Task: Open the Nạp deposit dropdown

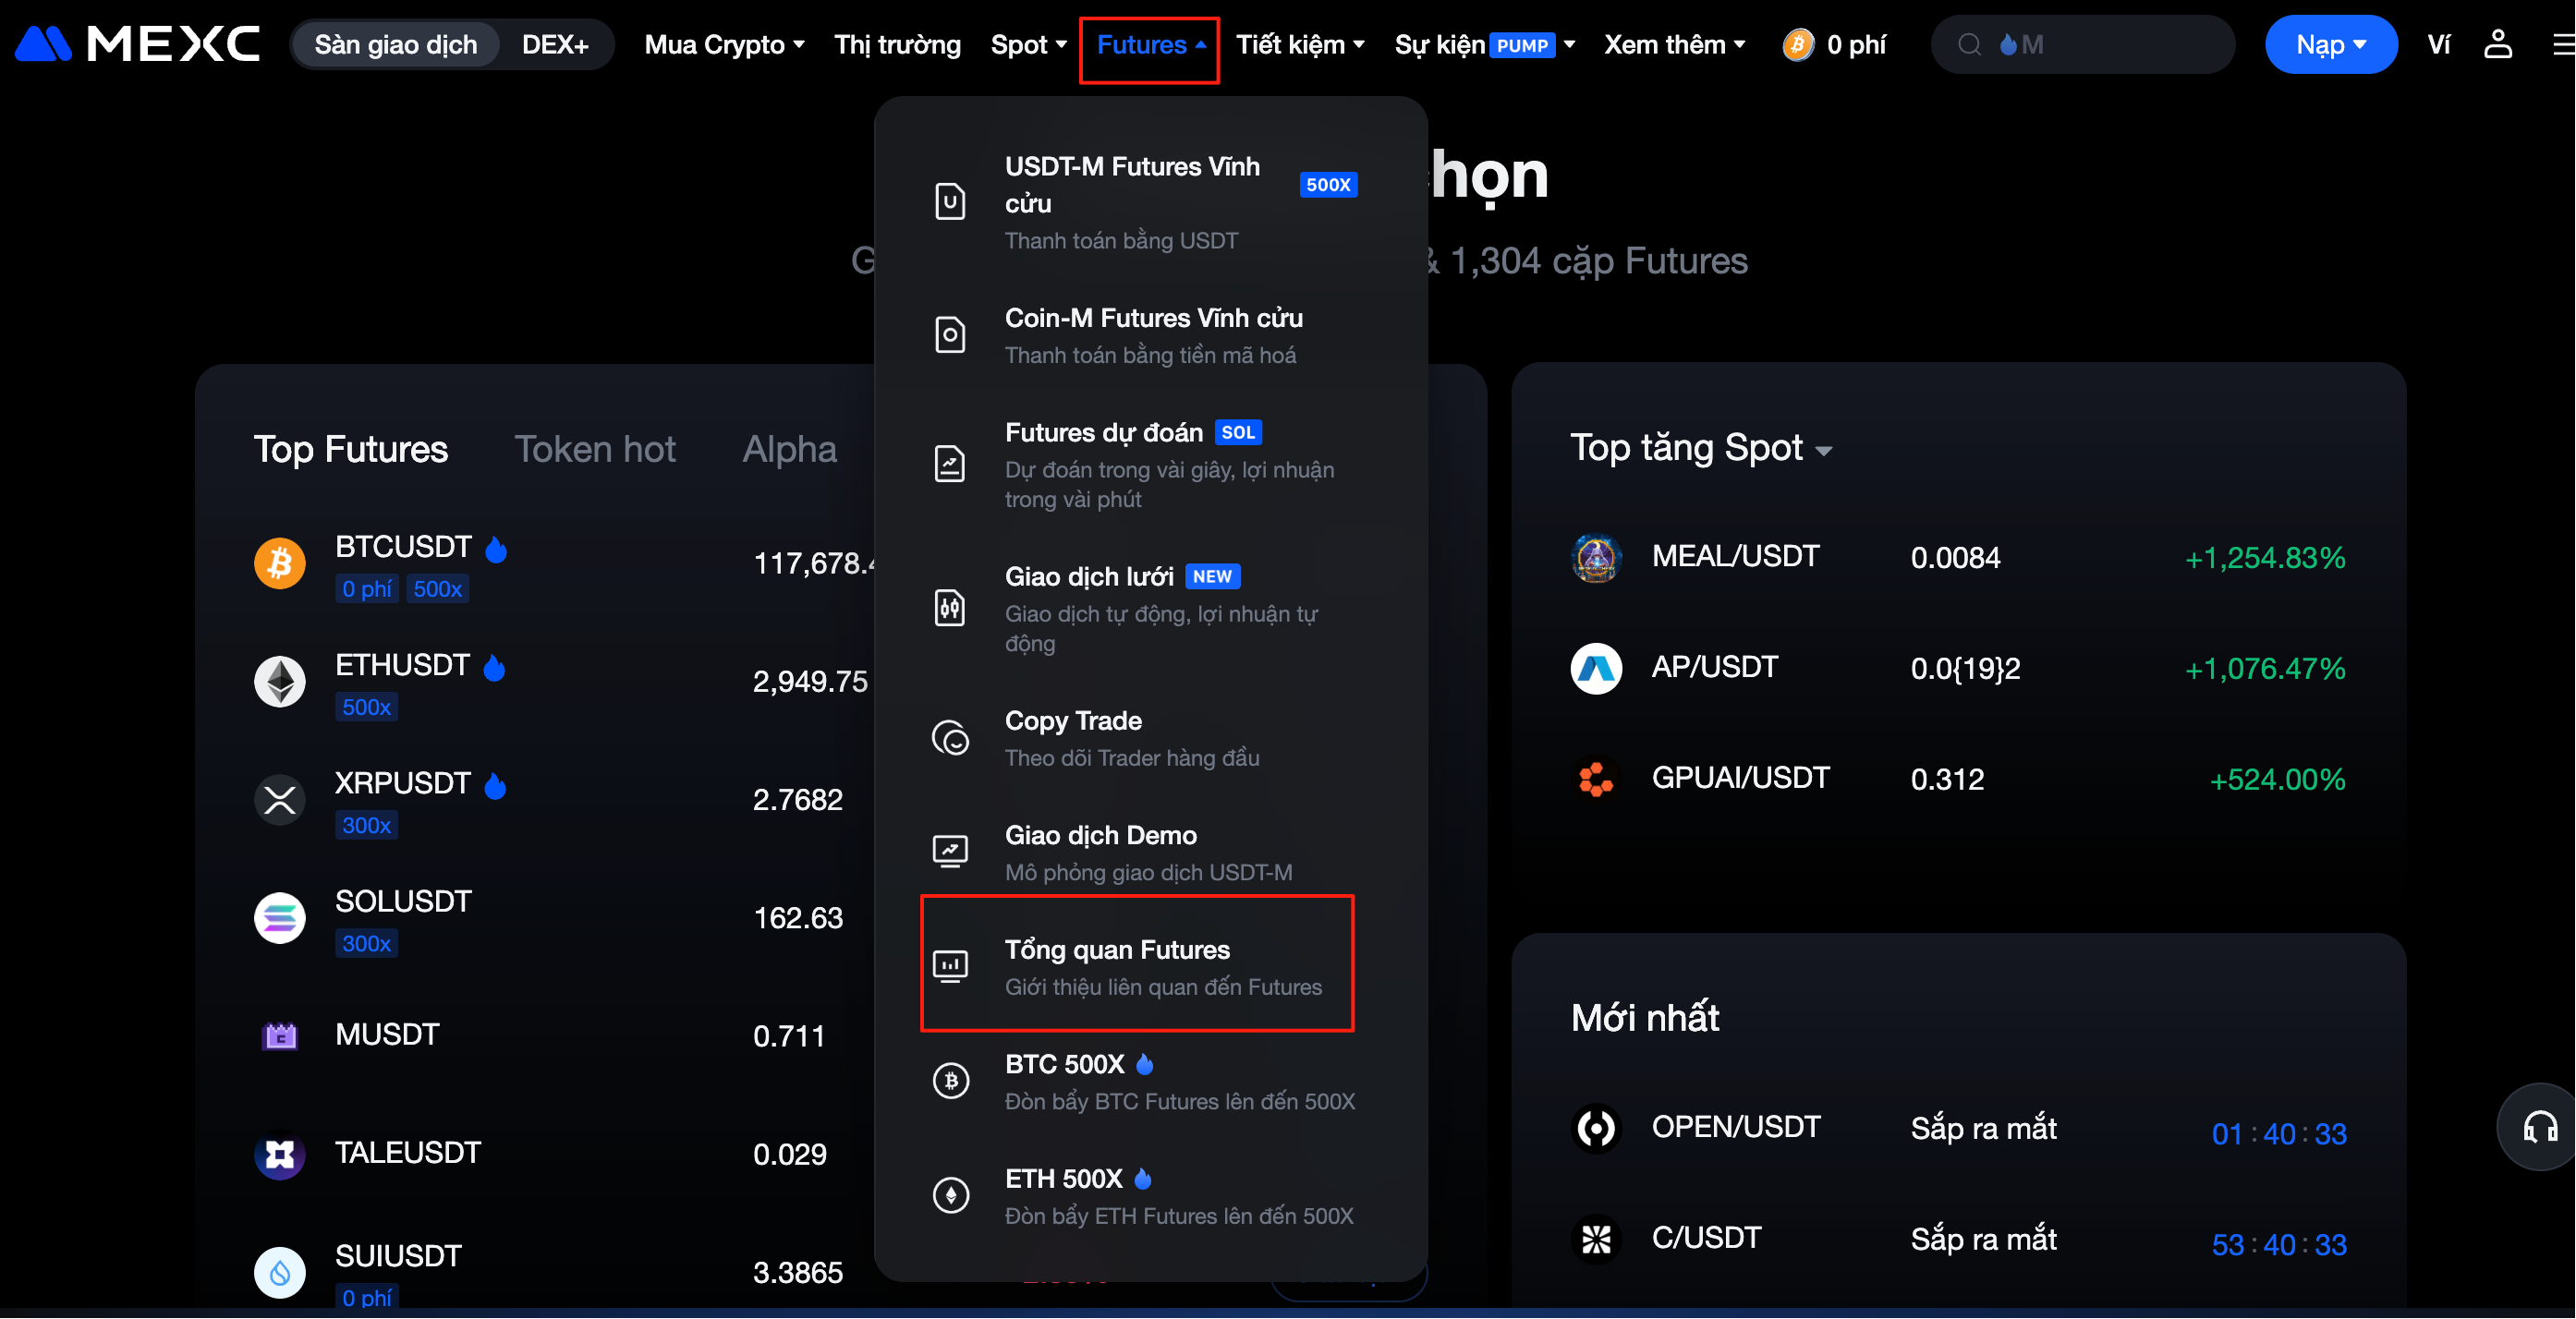Action: [2330, 45]
